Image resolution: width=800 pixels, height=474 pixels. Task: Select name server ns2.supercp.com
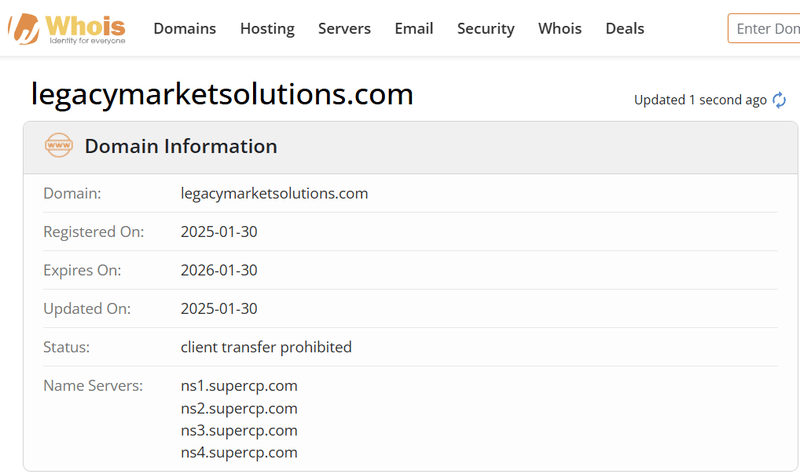click(239, 408)
